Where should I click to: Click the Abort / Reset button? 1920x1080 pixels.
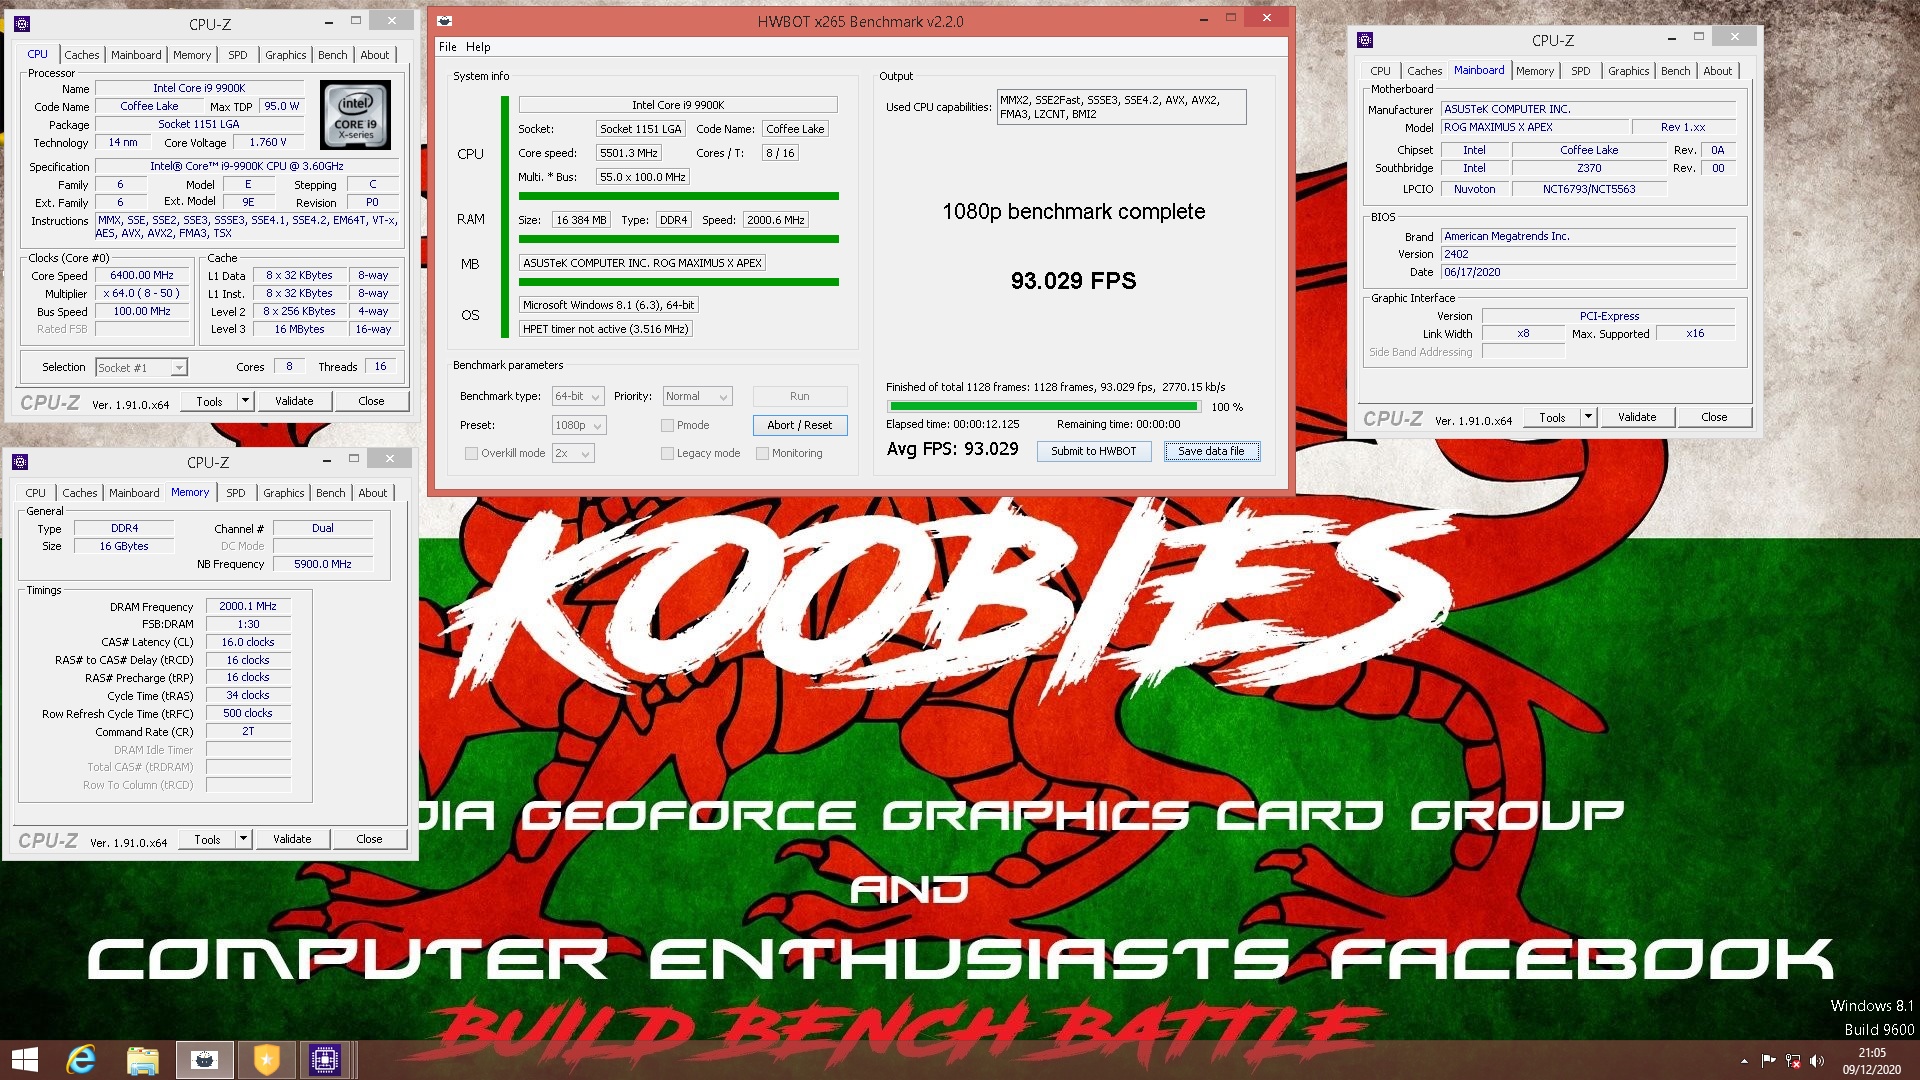800,425
